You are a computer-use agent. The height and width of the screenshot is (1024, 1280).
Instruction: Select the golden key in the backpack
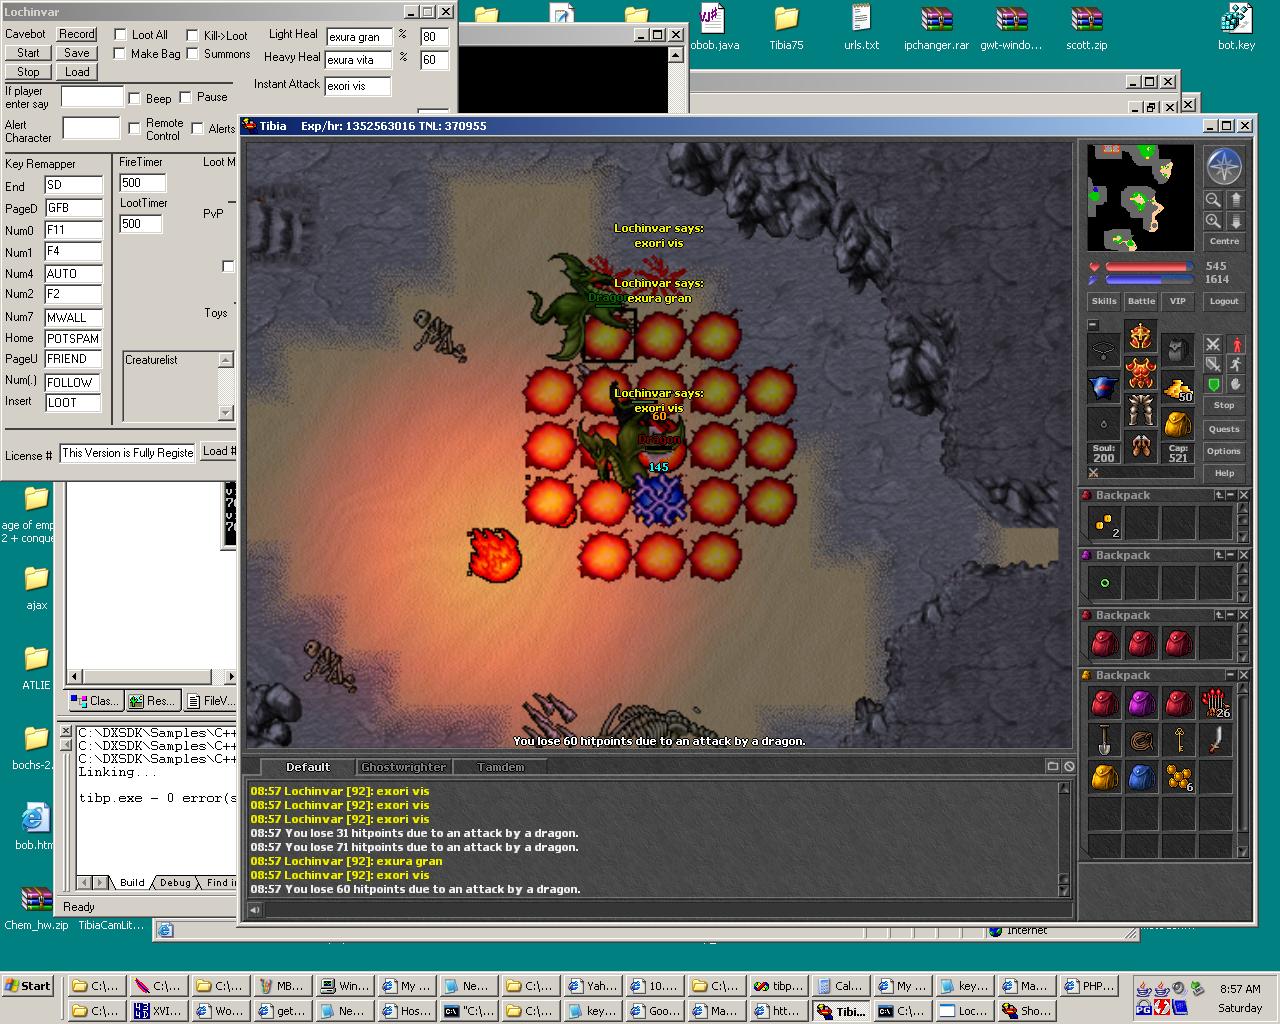click(x=1178, y=741)
